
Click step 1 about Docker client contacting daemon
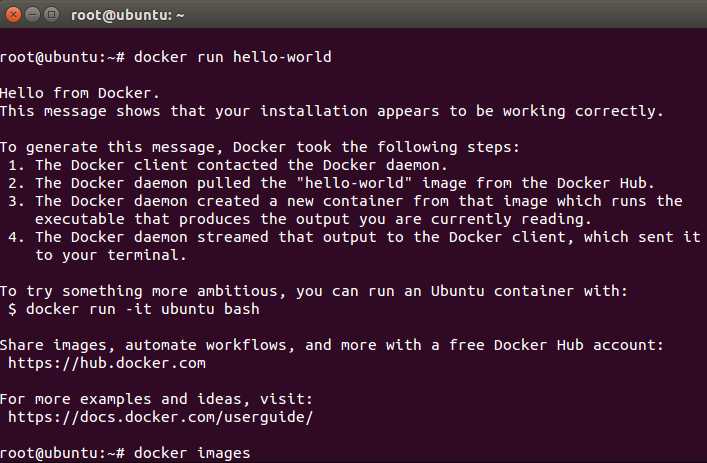click(x=228, y=165)
